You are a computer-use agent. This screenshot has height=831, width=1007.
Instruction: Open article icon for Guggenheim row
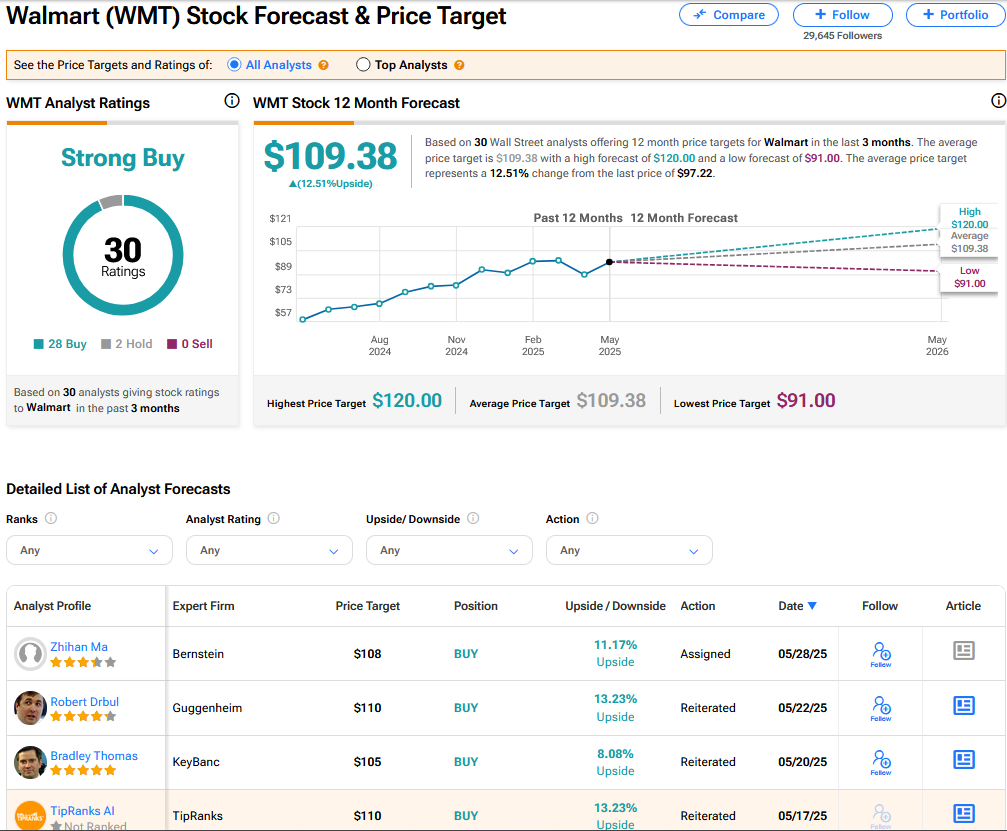pos(963,705)
